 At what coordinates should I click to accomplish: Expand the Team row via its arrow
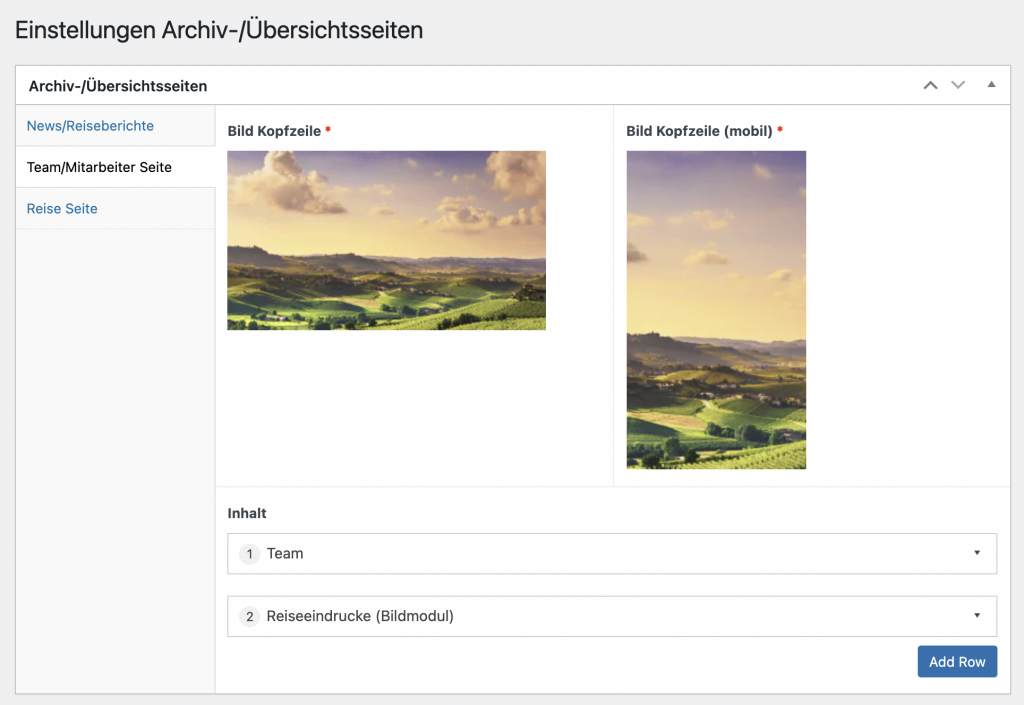tap(976, 553)
